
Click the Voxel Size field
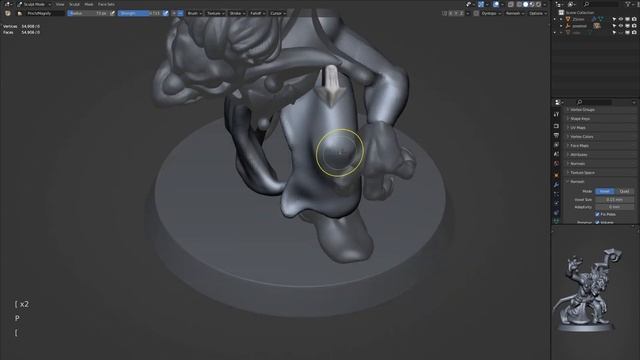615,200
